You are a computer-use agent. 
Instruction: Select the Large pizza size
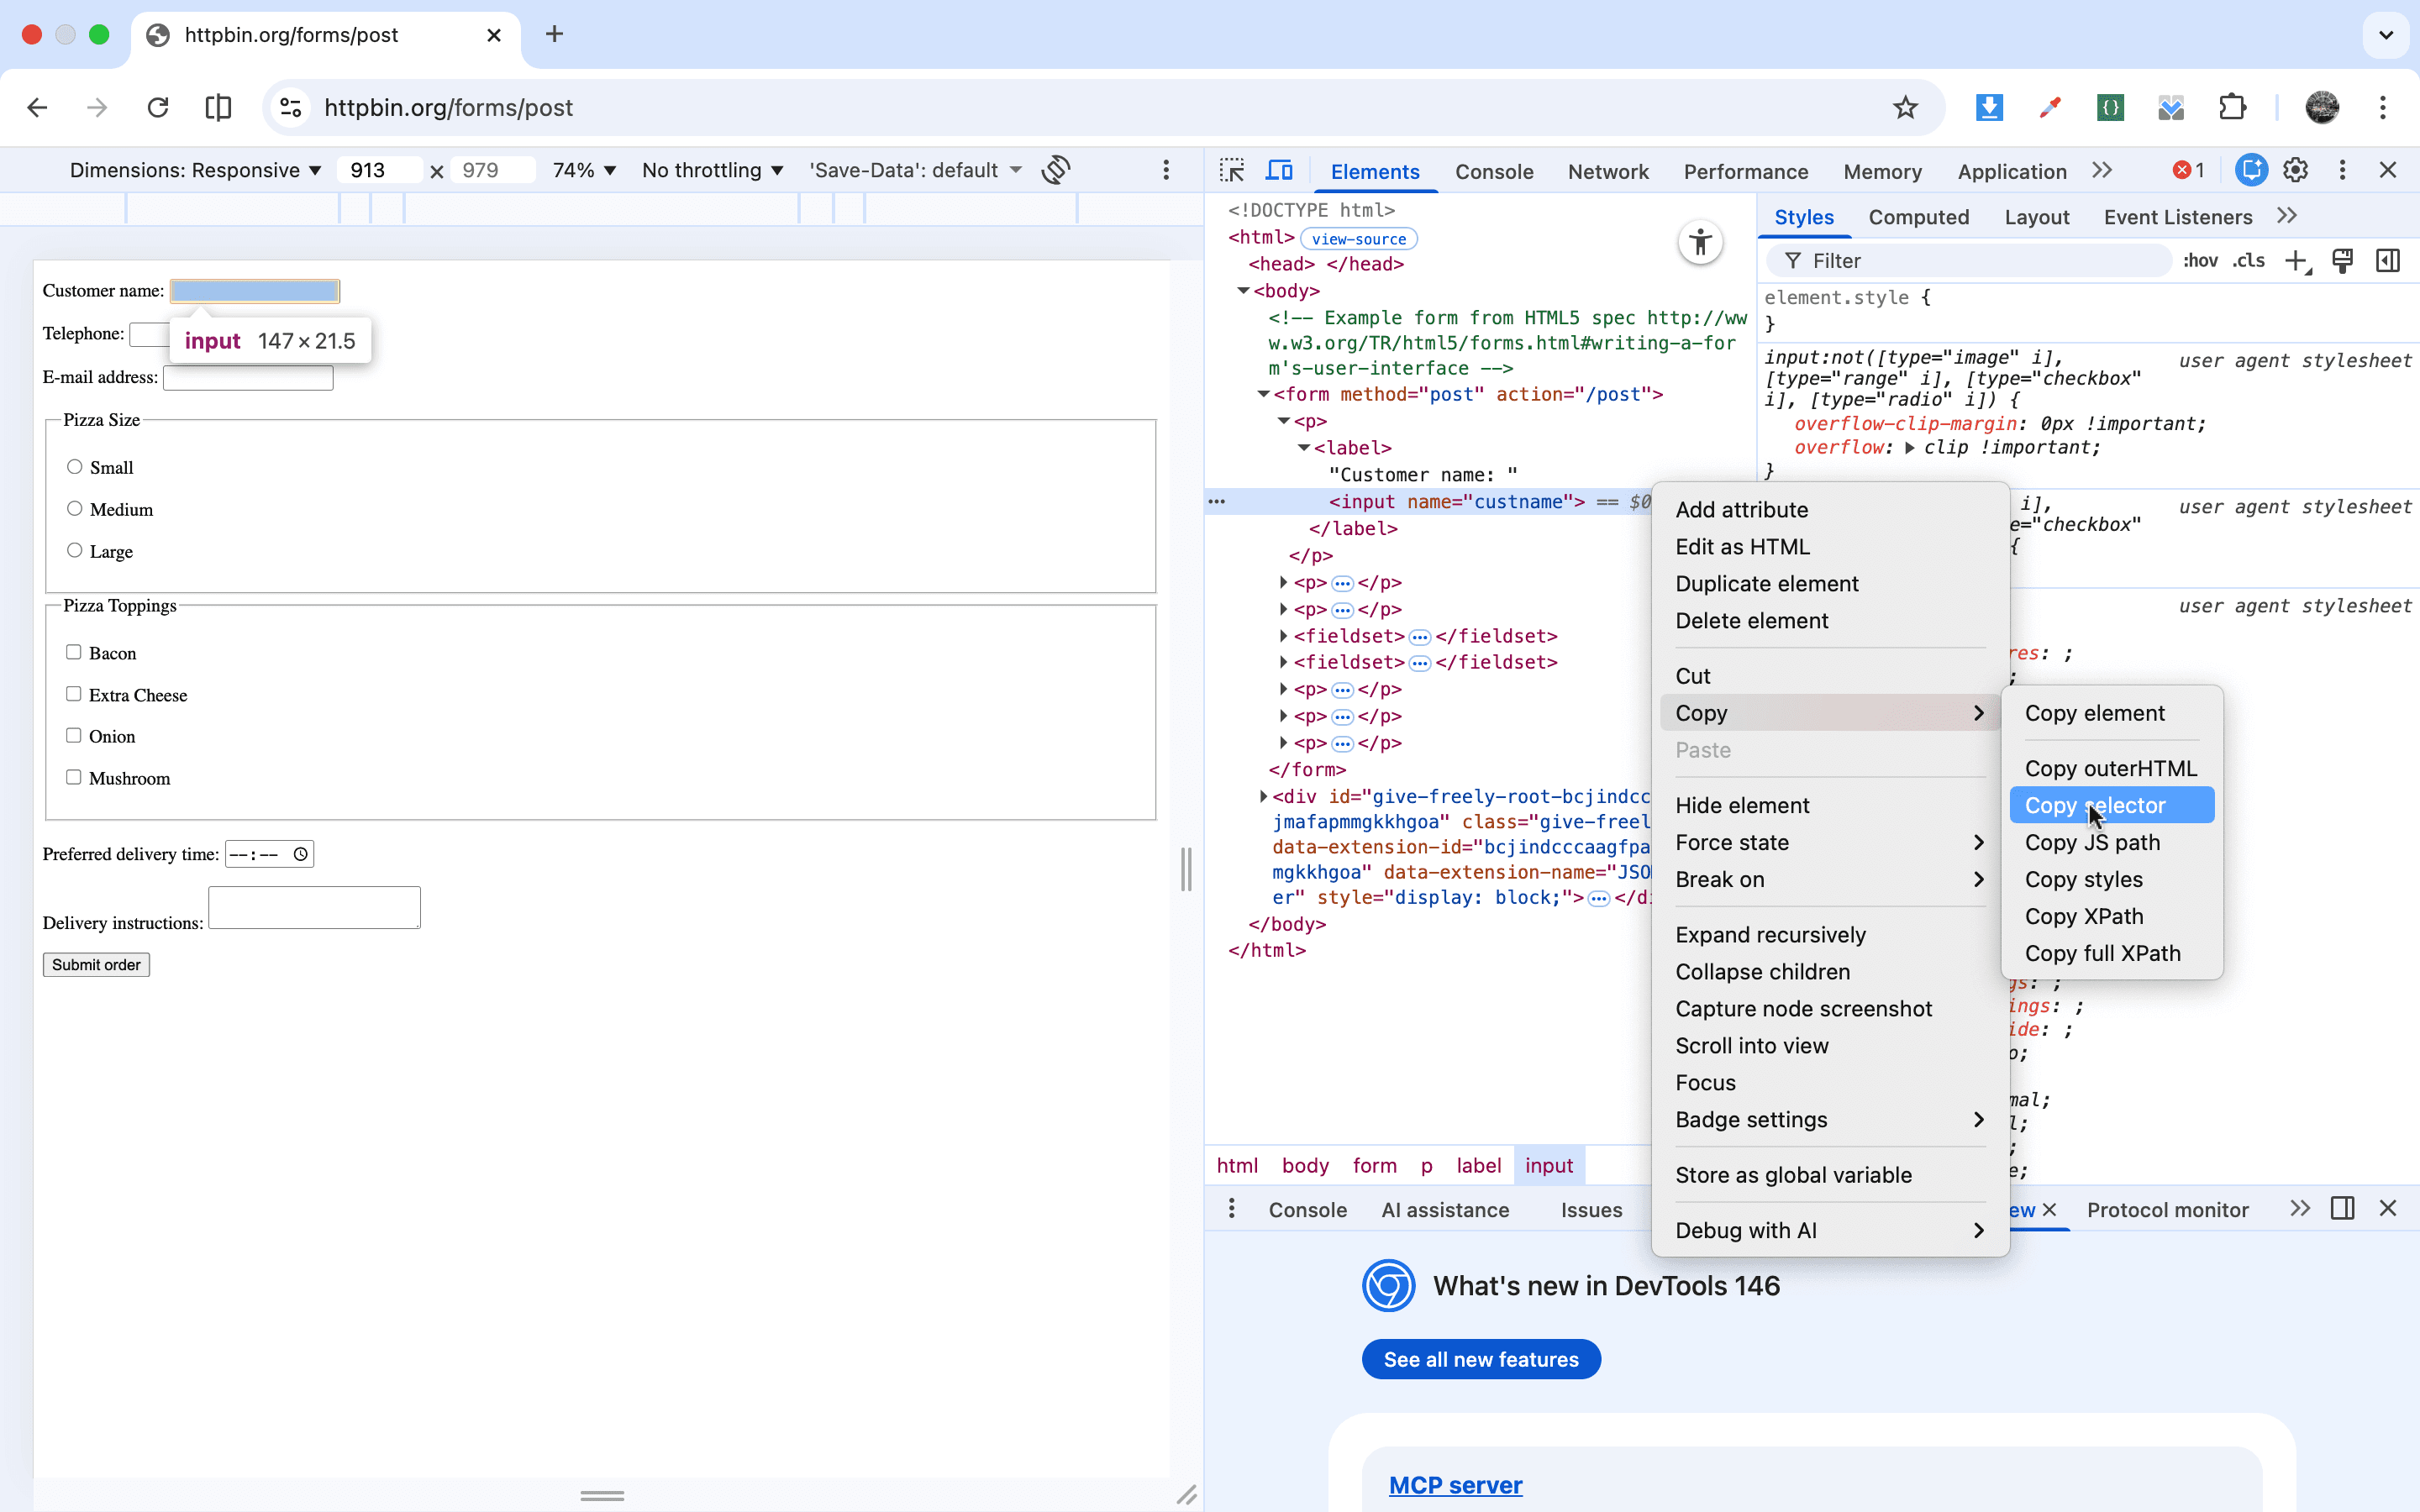click(74, 549)
